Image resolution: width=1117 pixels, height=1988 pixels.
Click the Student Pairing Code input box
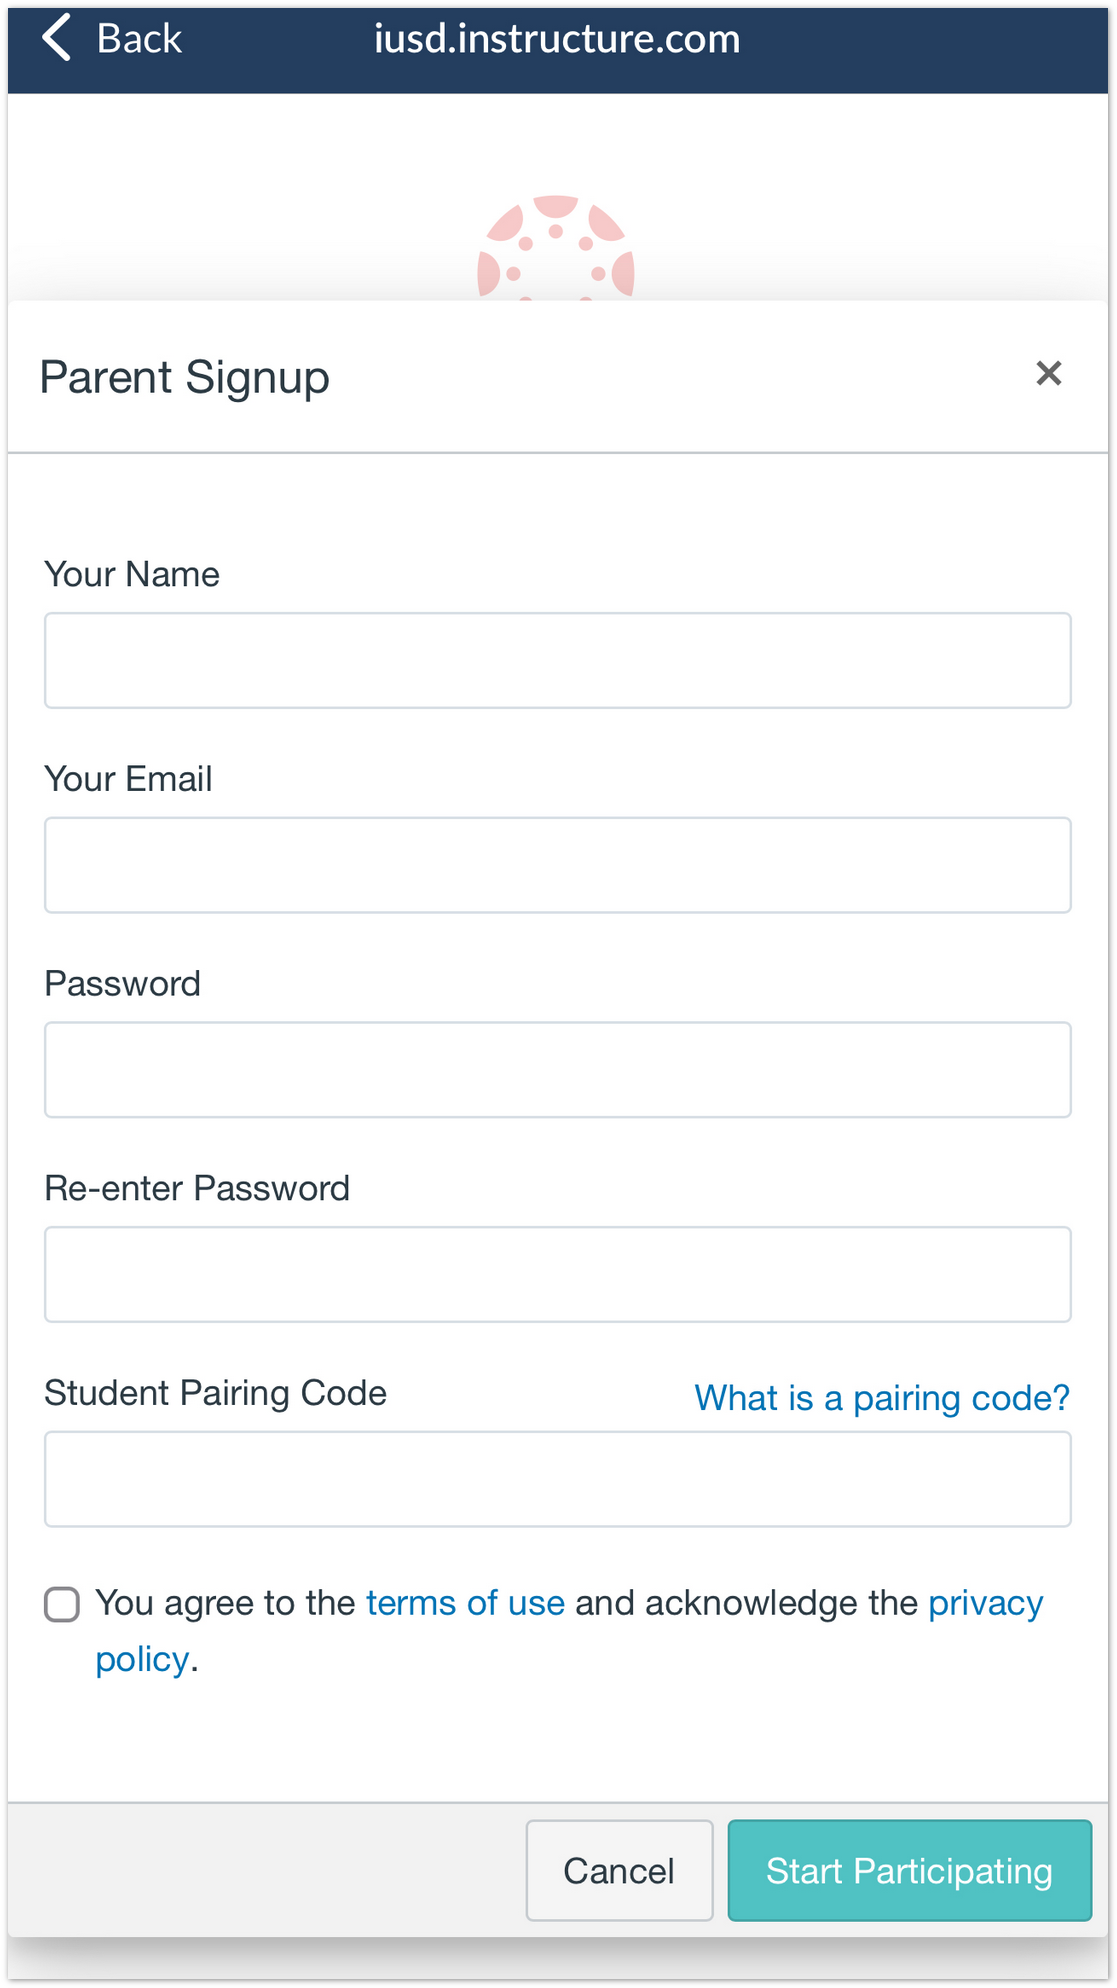click(x=557, y=1479)
